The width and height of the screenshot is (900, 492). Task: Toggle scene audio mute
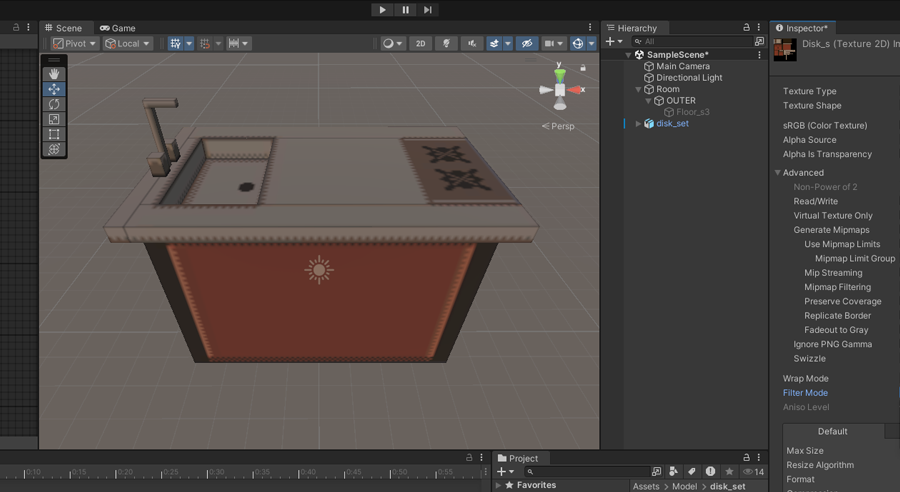point(472,44)
